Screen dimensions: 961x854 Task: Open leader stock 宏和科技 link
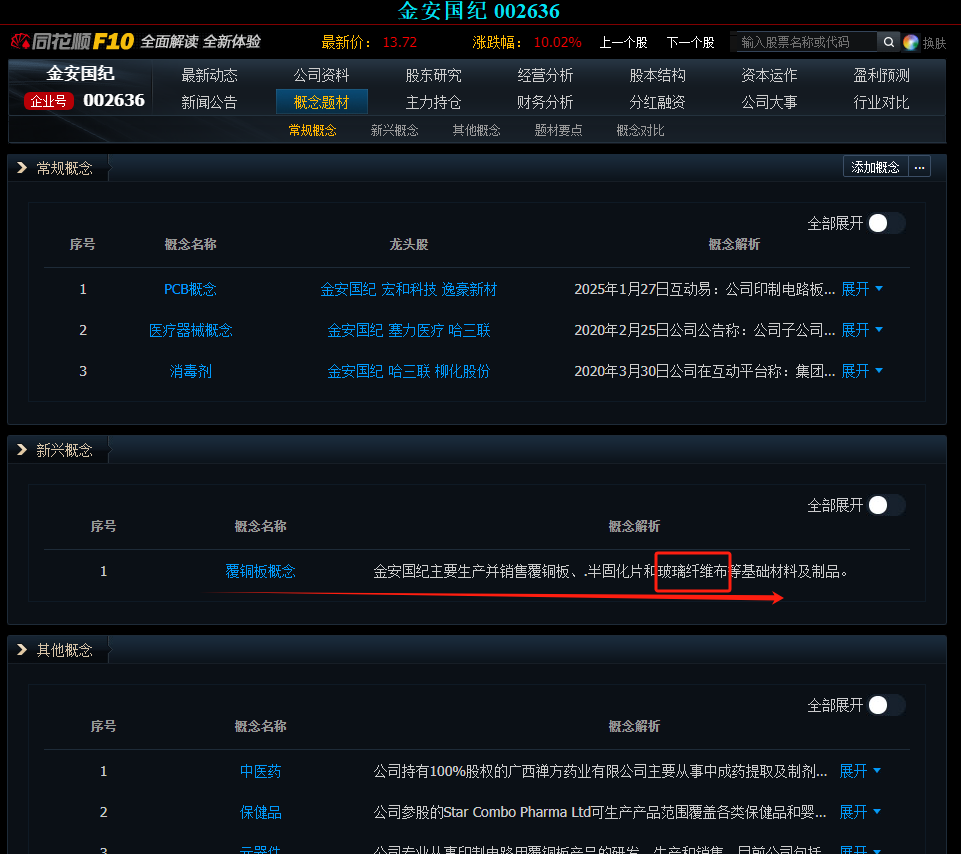click(x=409, y=289)
